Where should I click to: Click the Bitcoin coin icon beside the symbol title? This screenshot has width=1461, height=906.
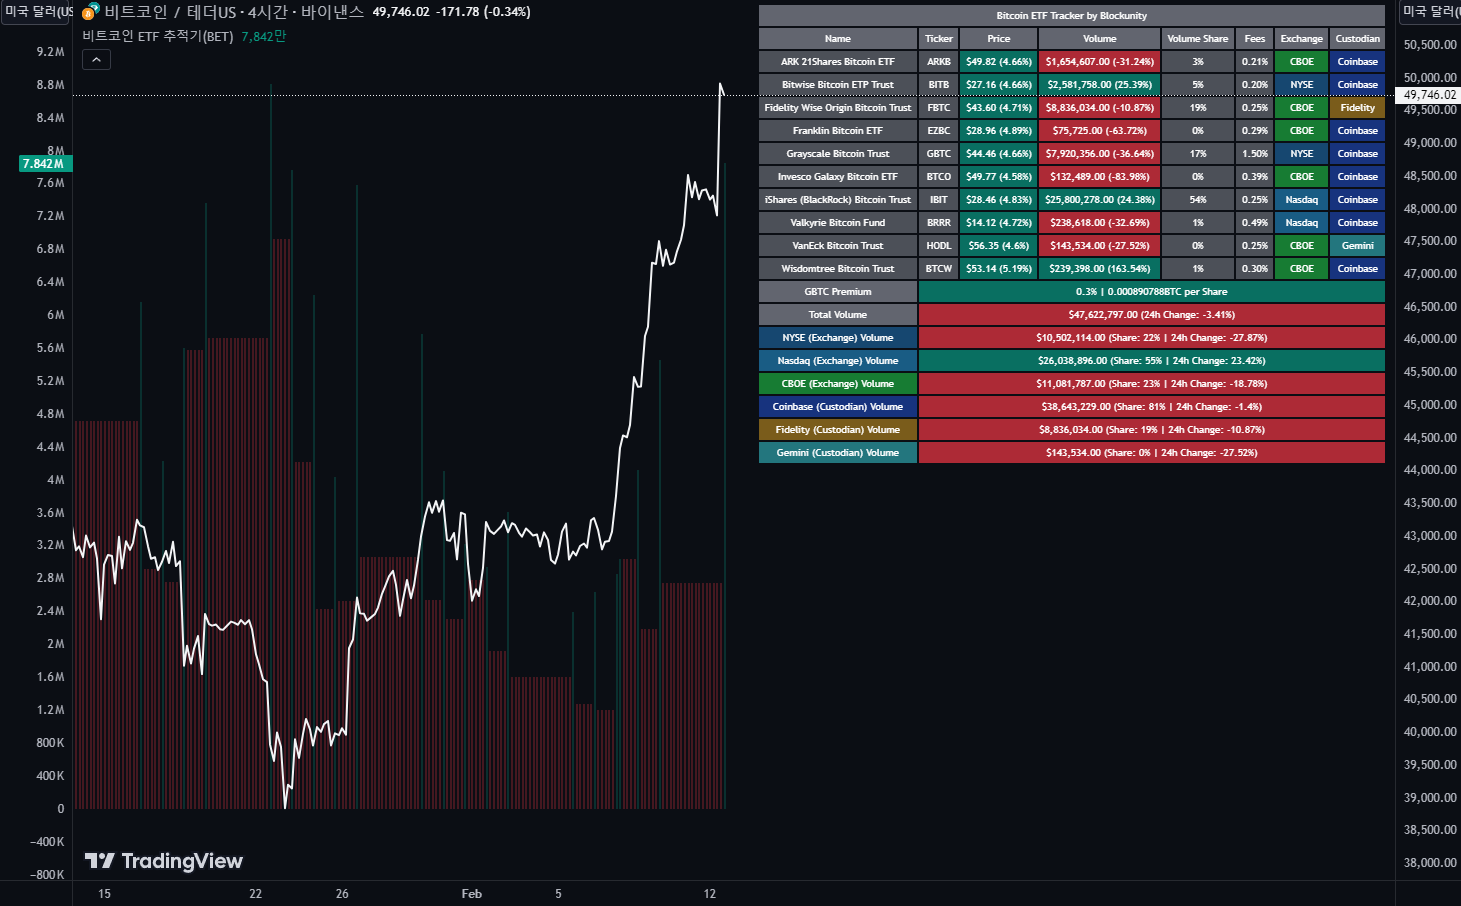coord(90,12)
